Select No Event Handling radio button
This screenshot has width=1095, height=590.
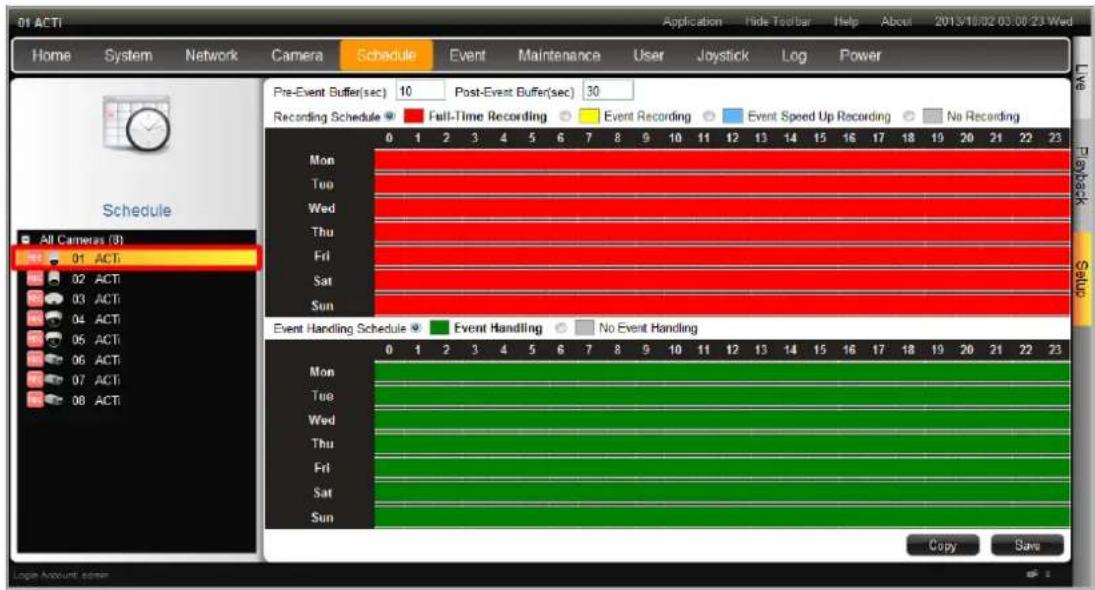[560, 327]
